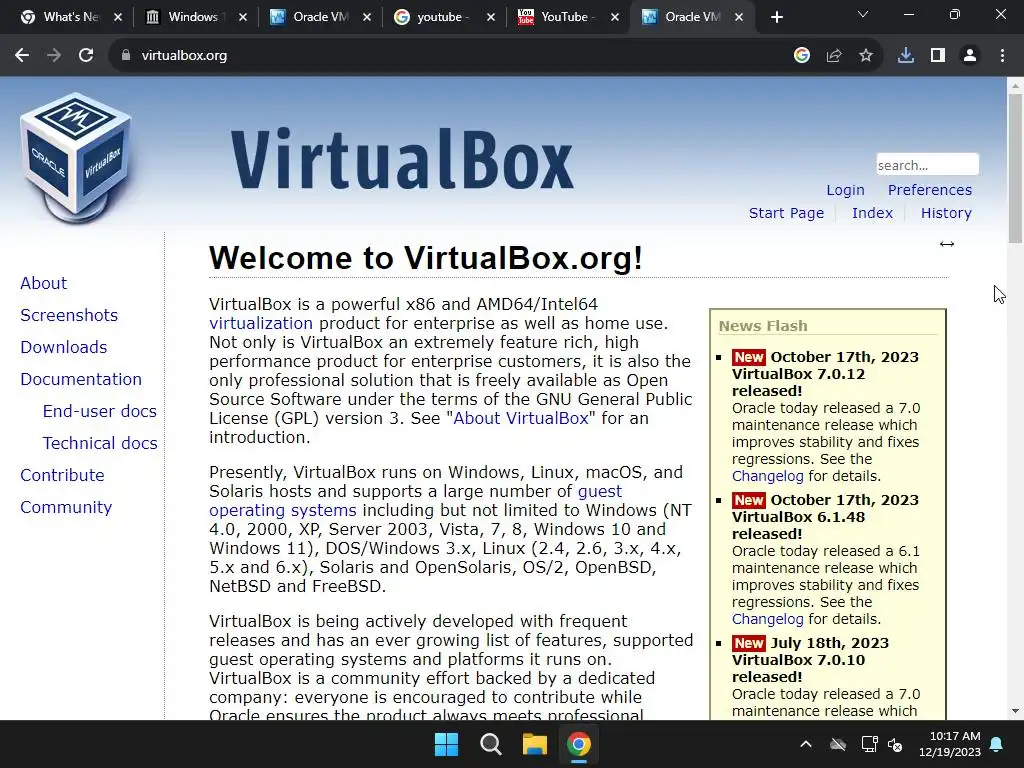The image size is (1024, 768).
Task: Close the active Oracle VM tab
Action: [x=739, y=18]
